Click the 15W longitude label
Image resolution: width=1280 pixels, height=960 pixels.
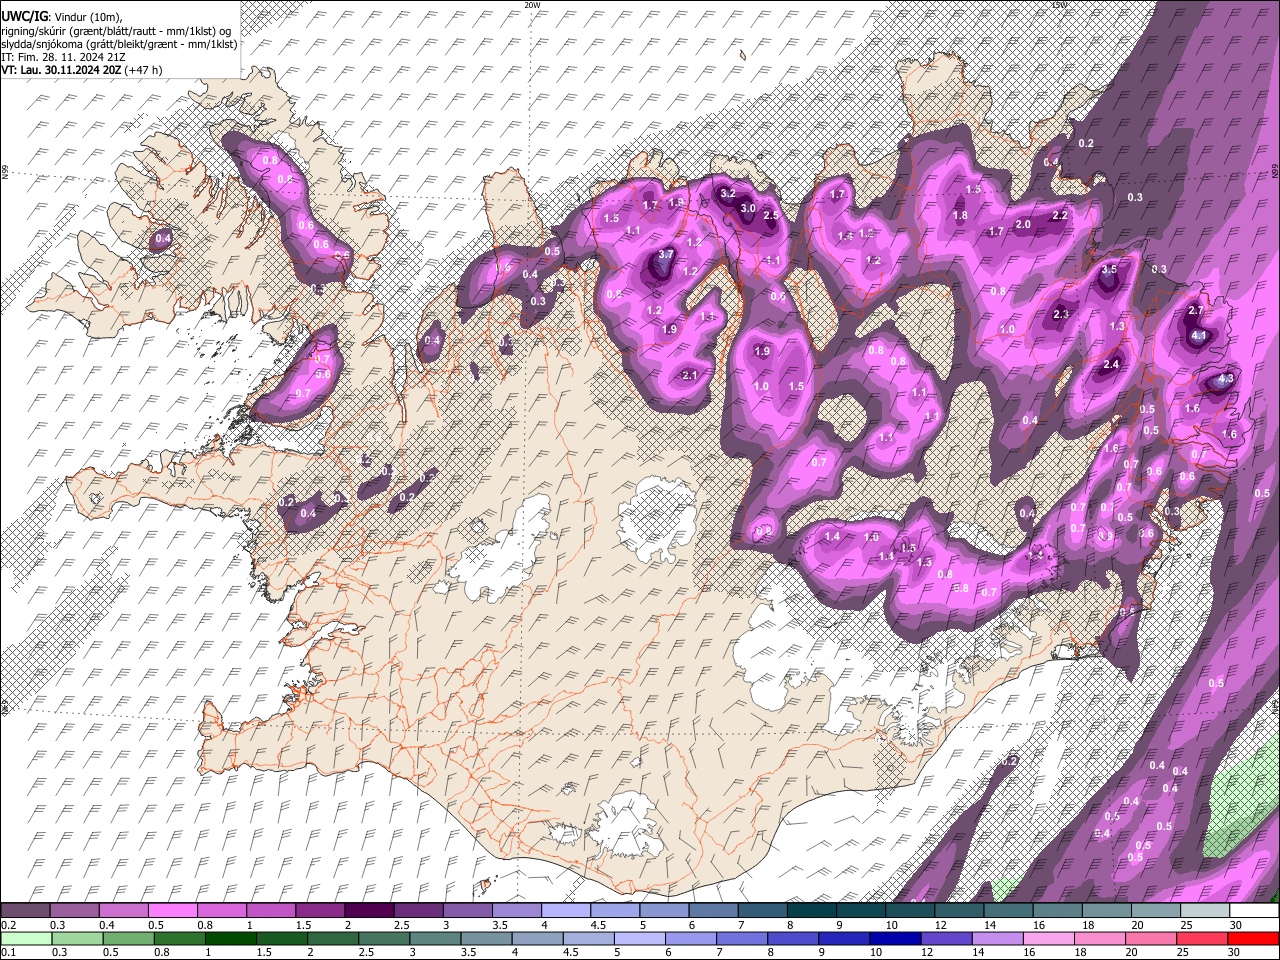1059,5
